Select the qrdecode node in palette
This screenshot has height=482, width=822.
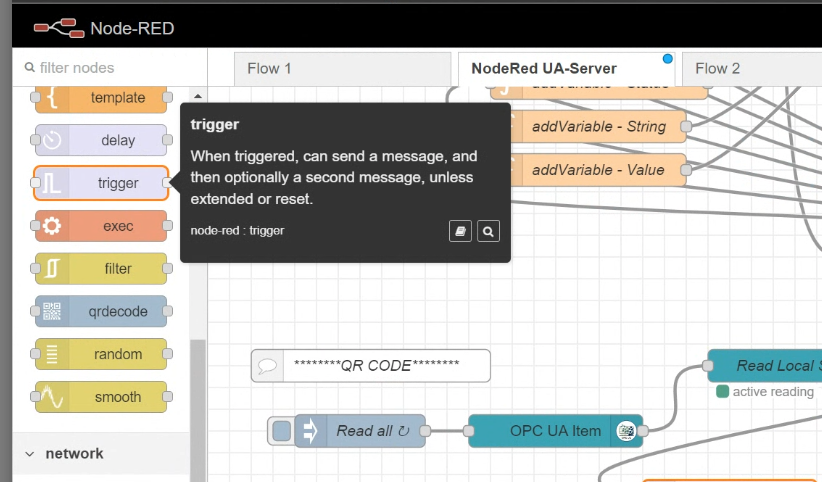[x=101, y=312]
